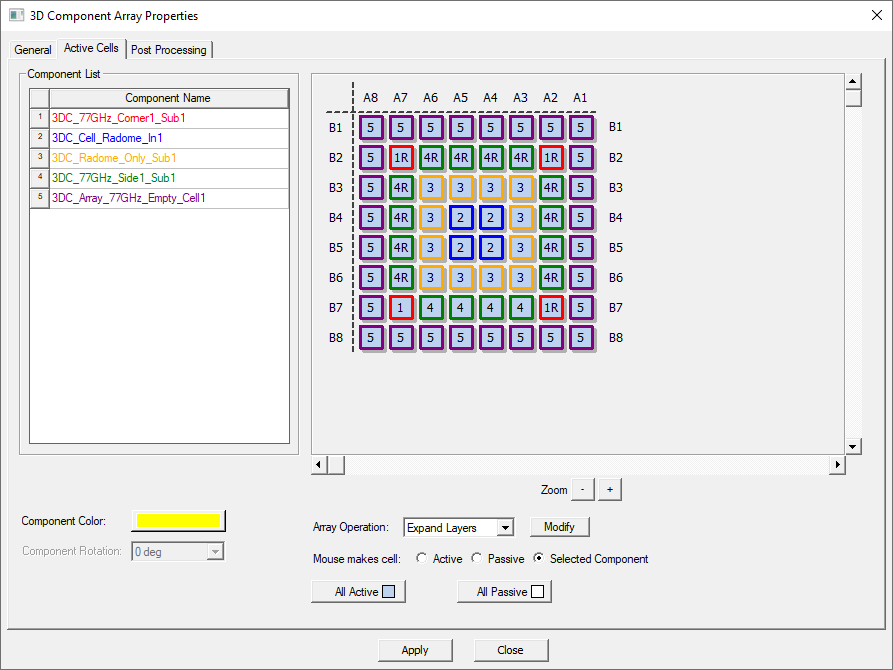Select 3DC_Array_77GHz_Empty_Cell1 in component list
Viewport: 893px width, 670px height.
coord(170,198)
